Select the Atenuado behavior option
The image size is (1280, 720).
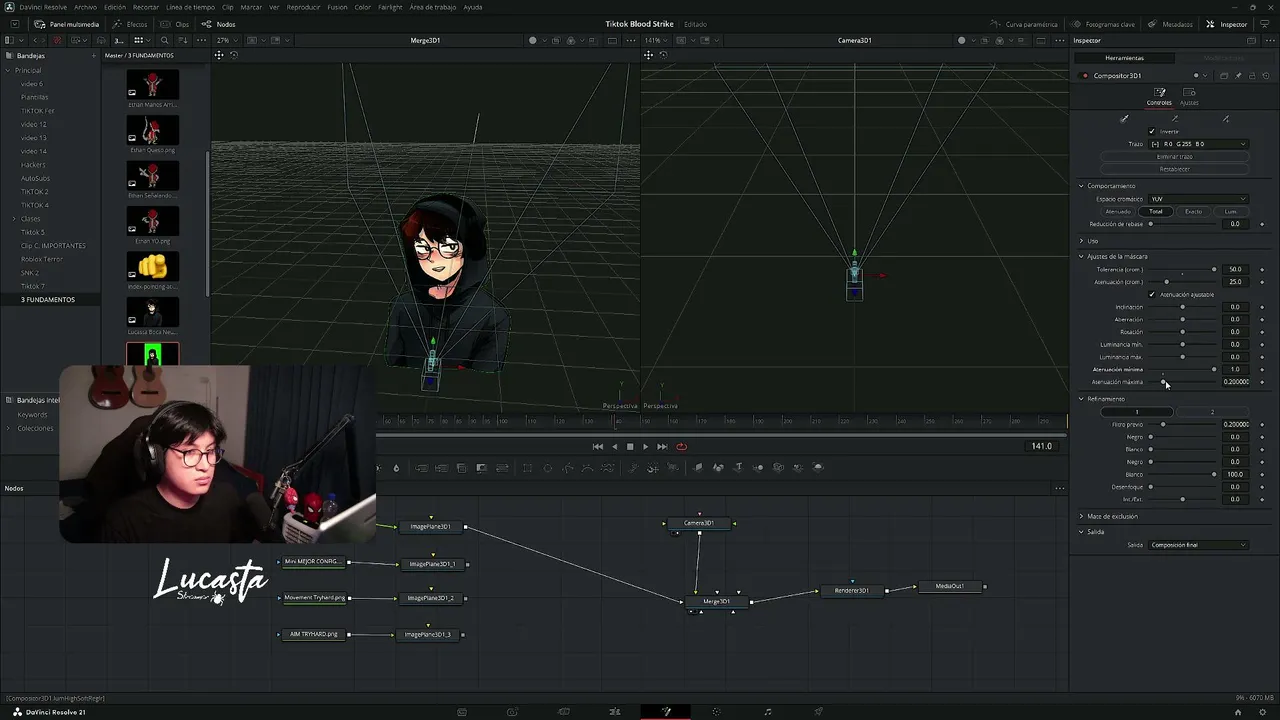coord(1118,212)
